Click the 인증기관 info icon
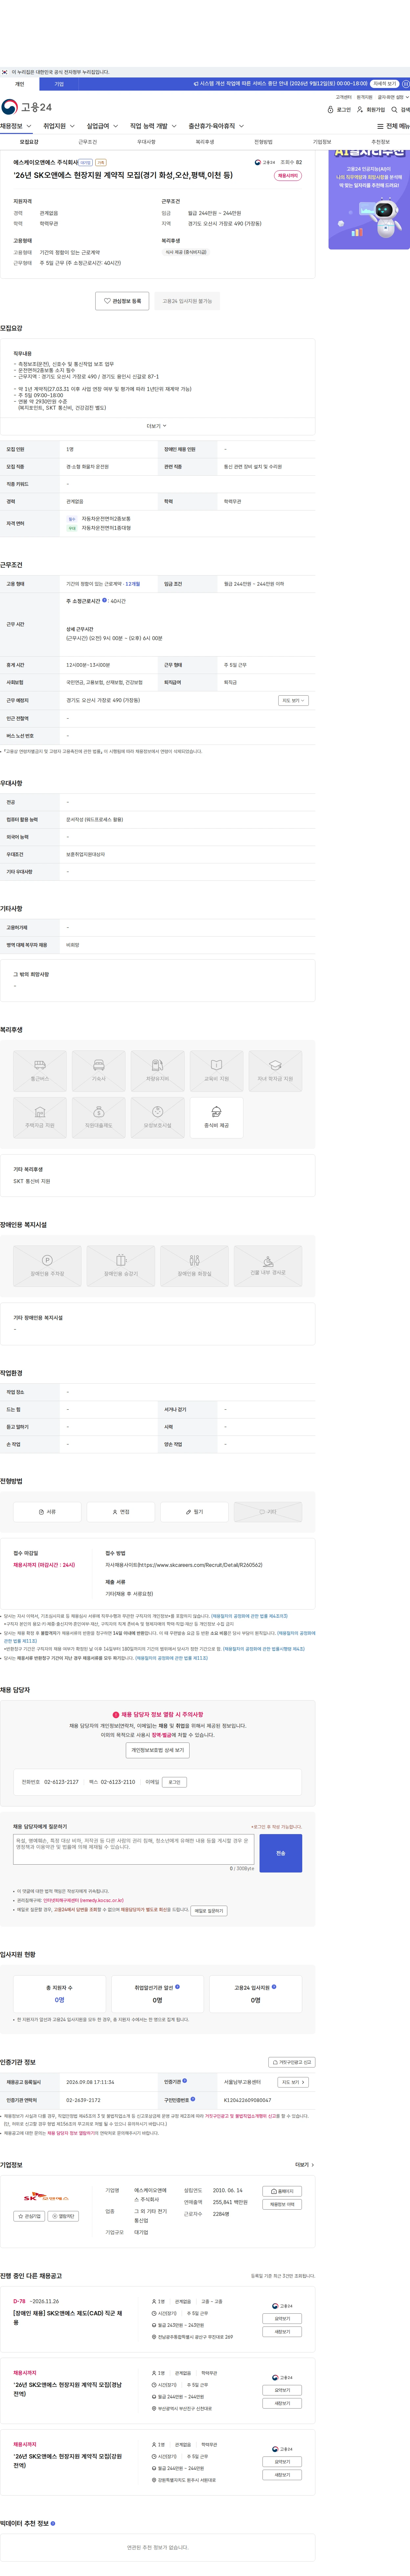 (185, 2081)
